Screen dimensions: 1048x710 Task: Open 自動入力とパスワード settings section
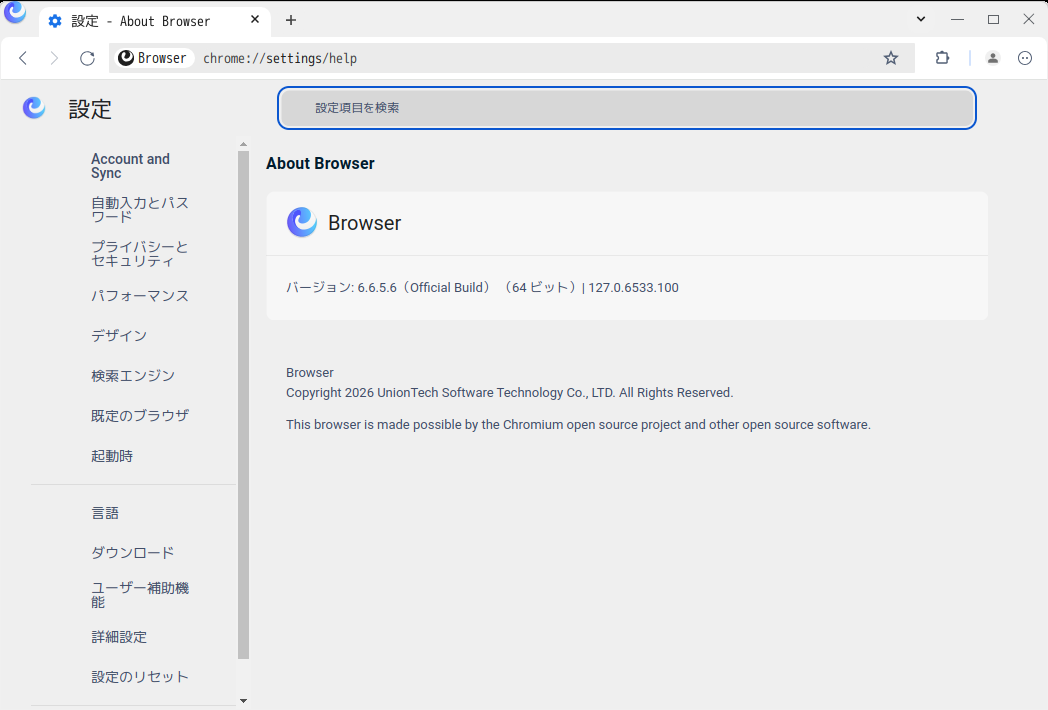[140, 210]
